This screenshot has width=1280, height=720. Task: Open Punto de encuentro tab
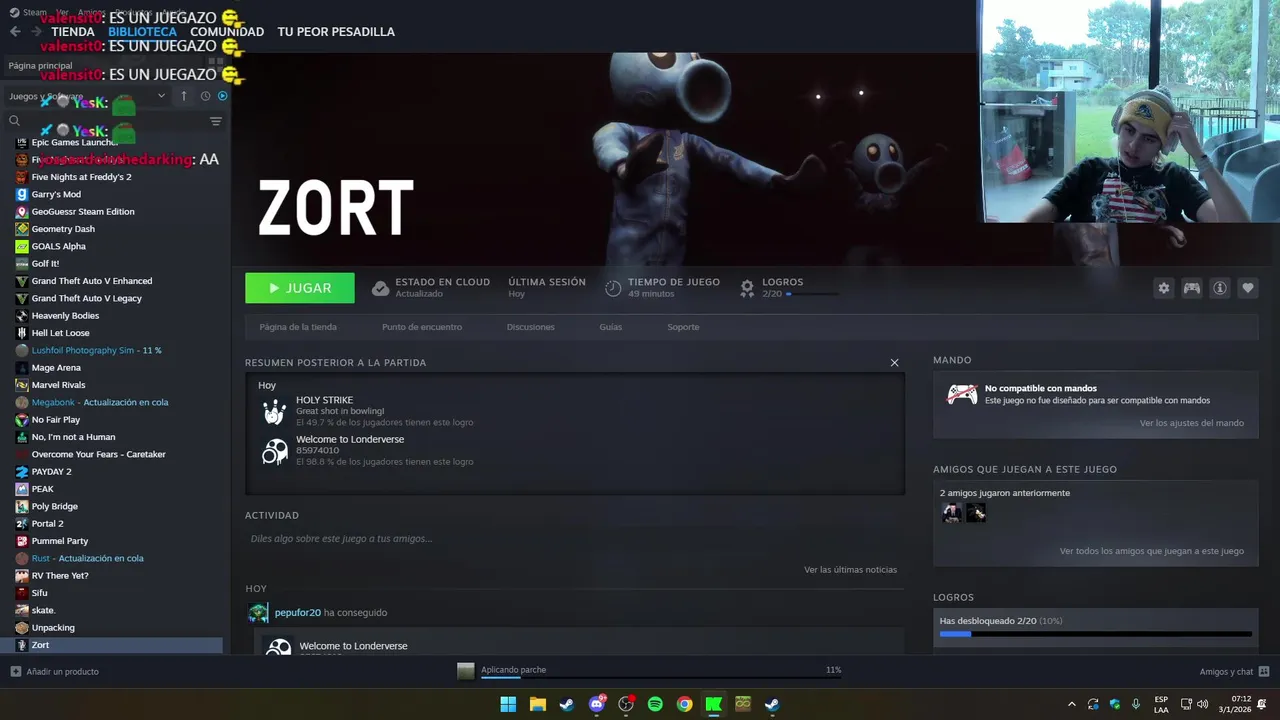pyautogui.click(x=422, y=327)
